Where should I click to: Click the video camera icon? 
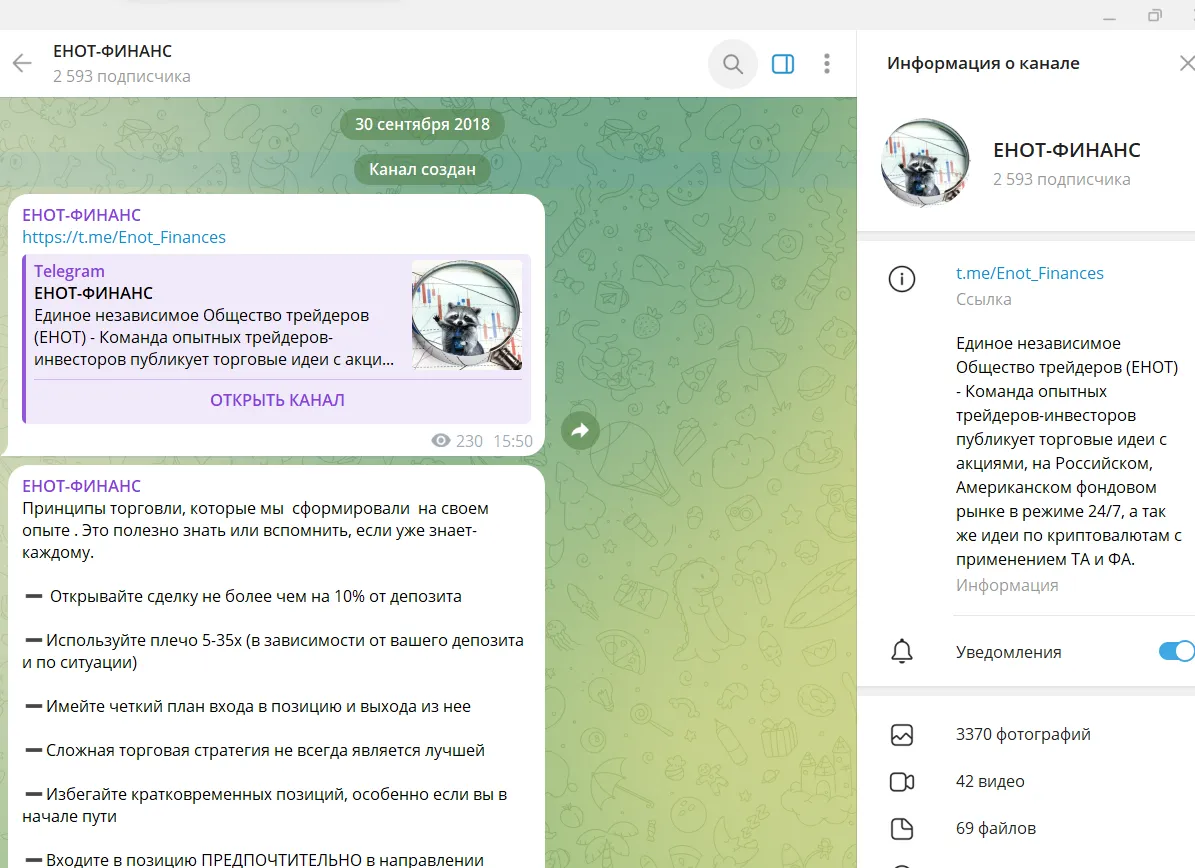tap(902, 782)
